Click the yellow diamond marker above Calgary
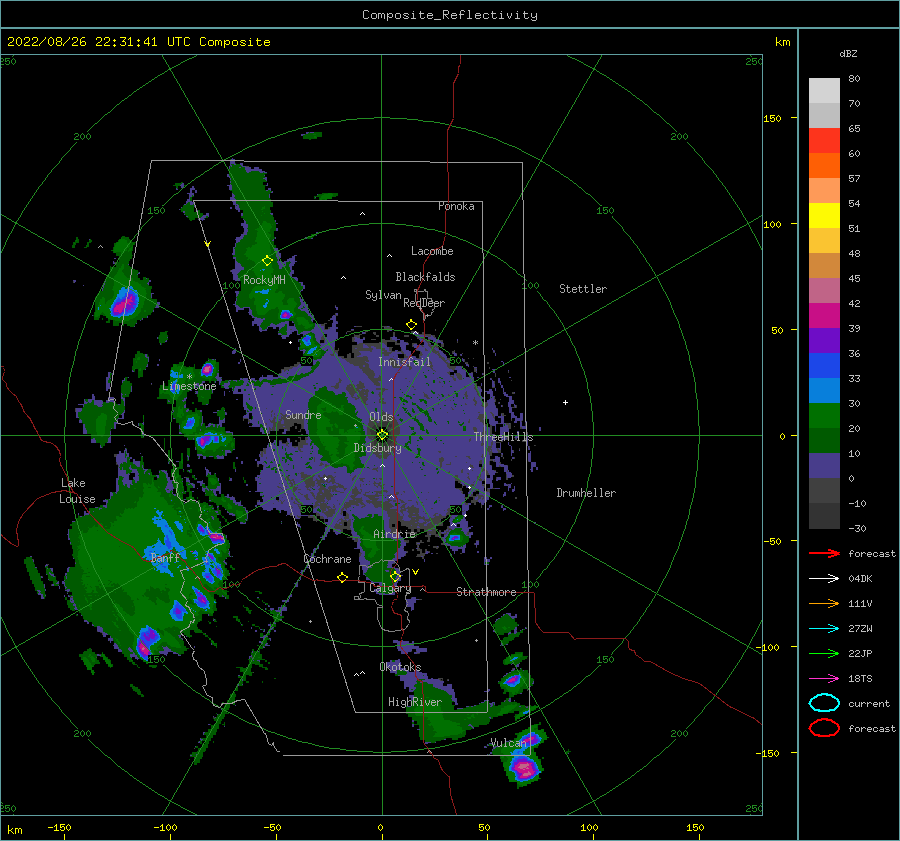 pyautogui.click(x=395, y=576)
